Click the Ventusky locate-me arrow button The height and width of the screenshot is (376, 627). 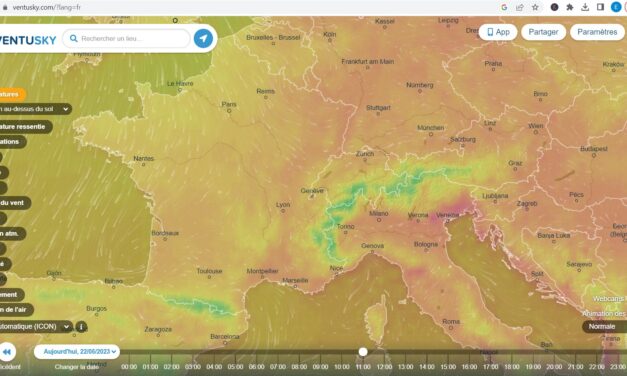tap(203, 38)
